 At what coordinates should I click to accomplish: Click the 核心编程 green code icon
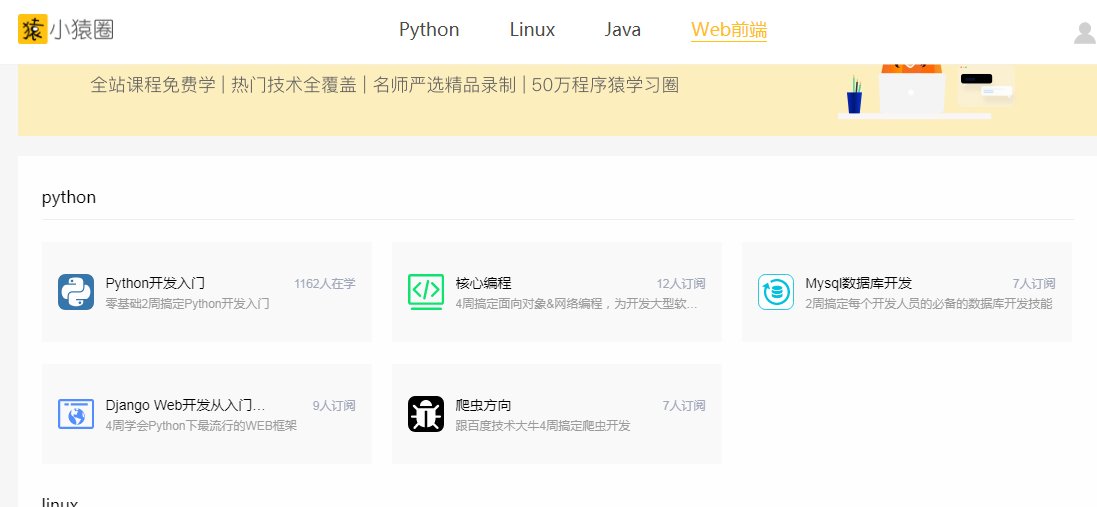point(426,292)
